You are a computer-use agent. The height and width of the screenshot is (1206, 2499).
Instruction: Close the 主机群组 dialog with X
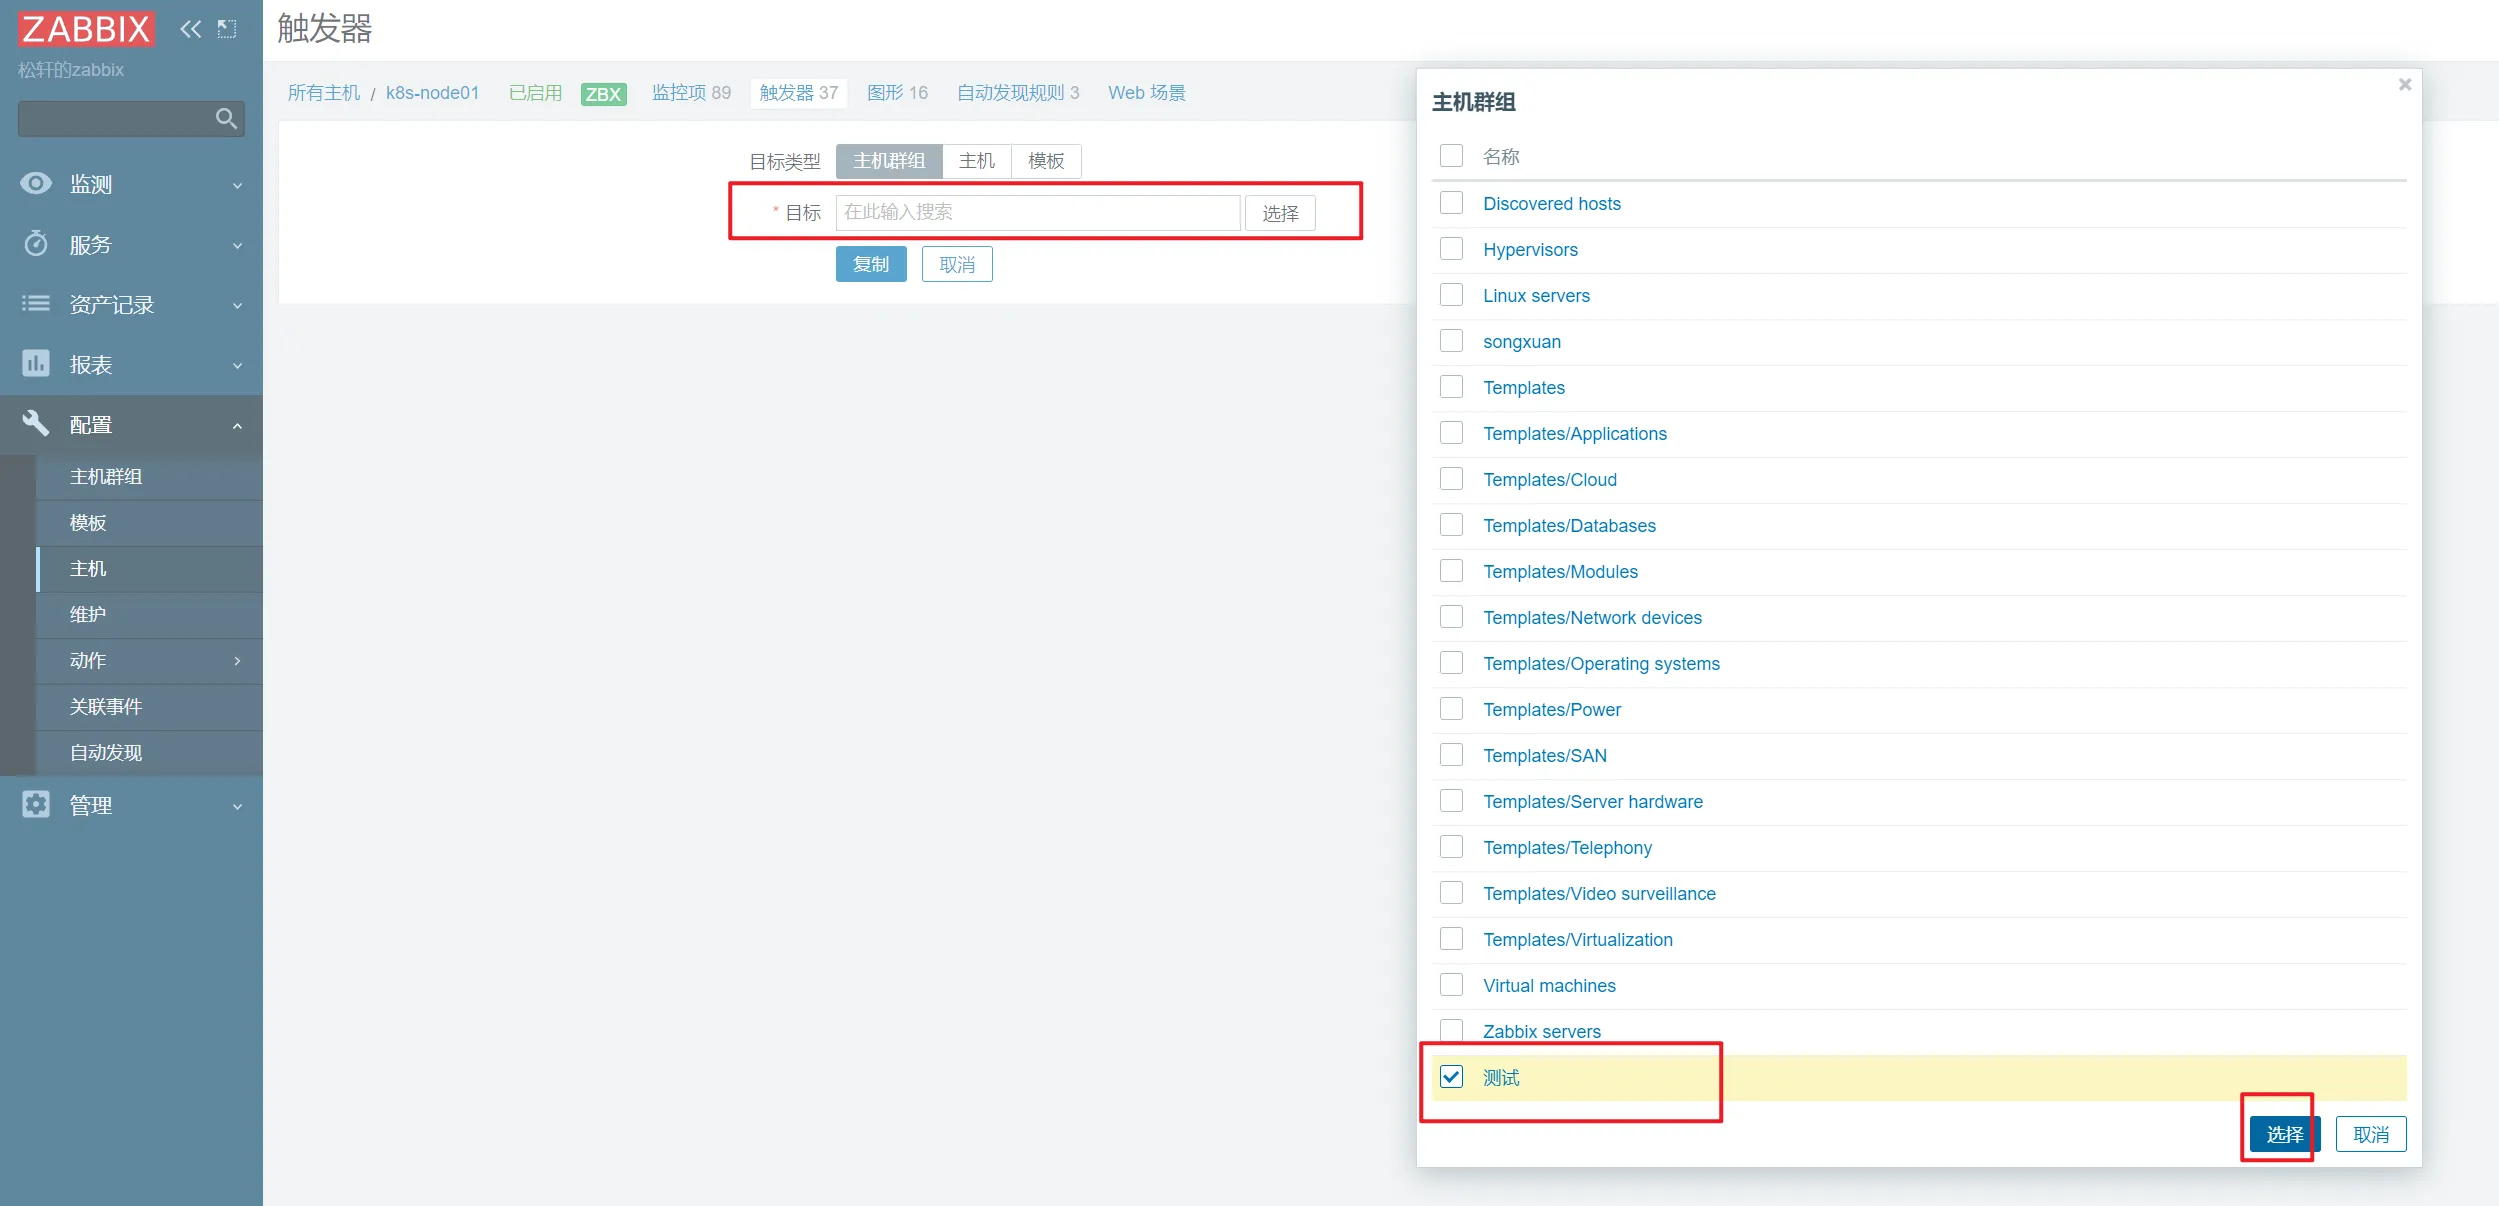pos(2405,85)
